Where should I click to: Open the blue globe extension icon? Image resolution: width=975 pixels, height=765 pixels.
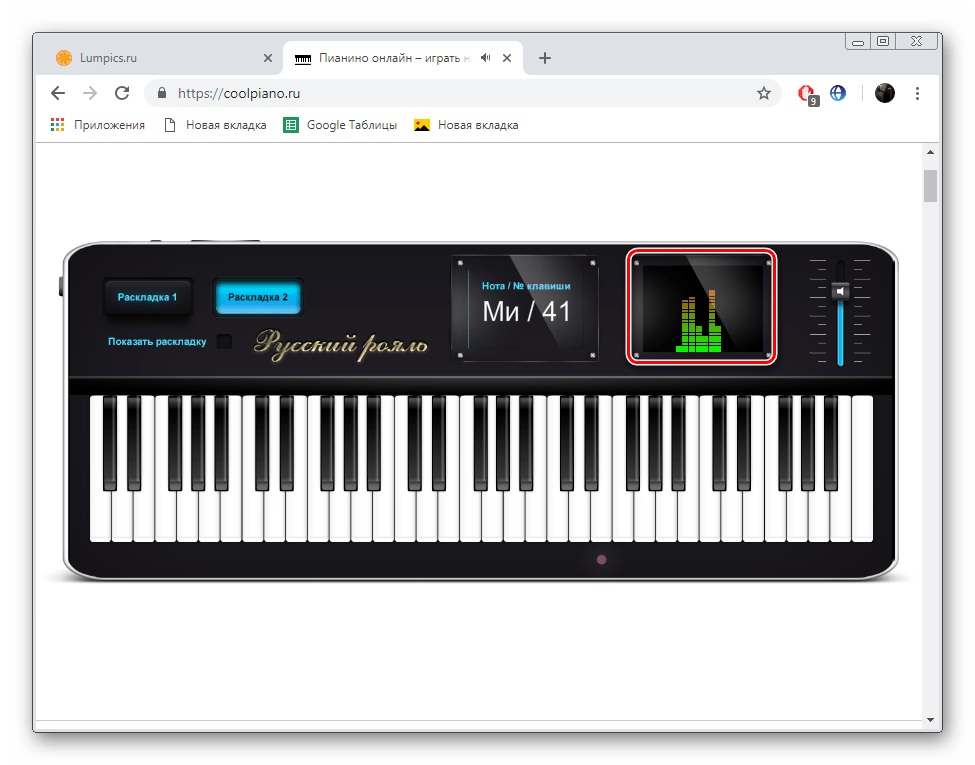838,93
